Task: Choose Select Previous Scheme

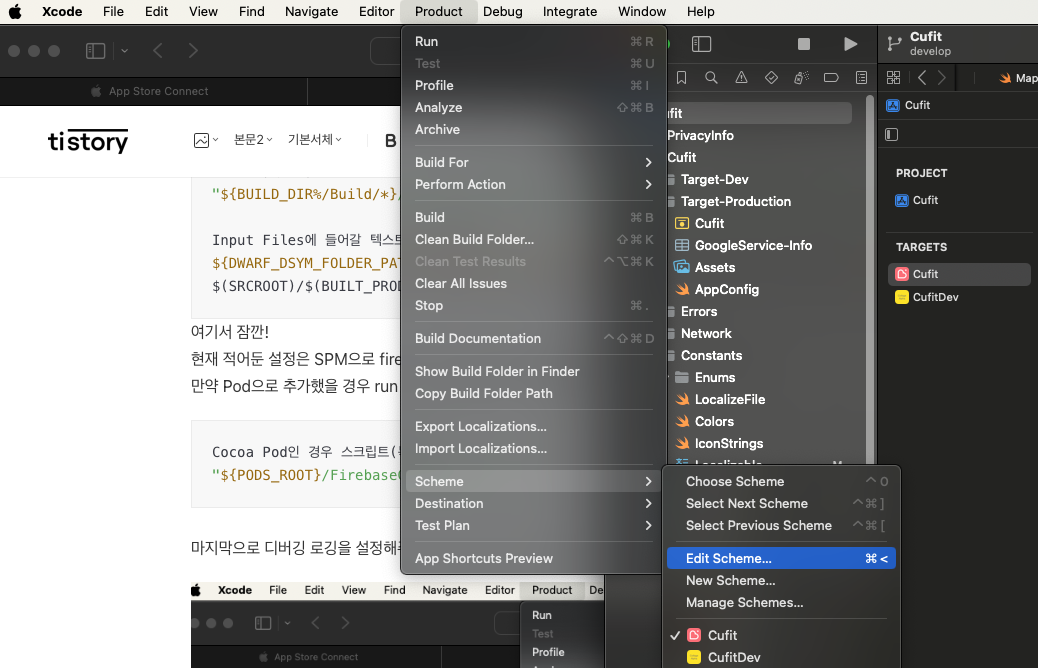Action: [781, 525]
